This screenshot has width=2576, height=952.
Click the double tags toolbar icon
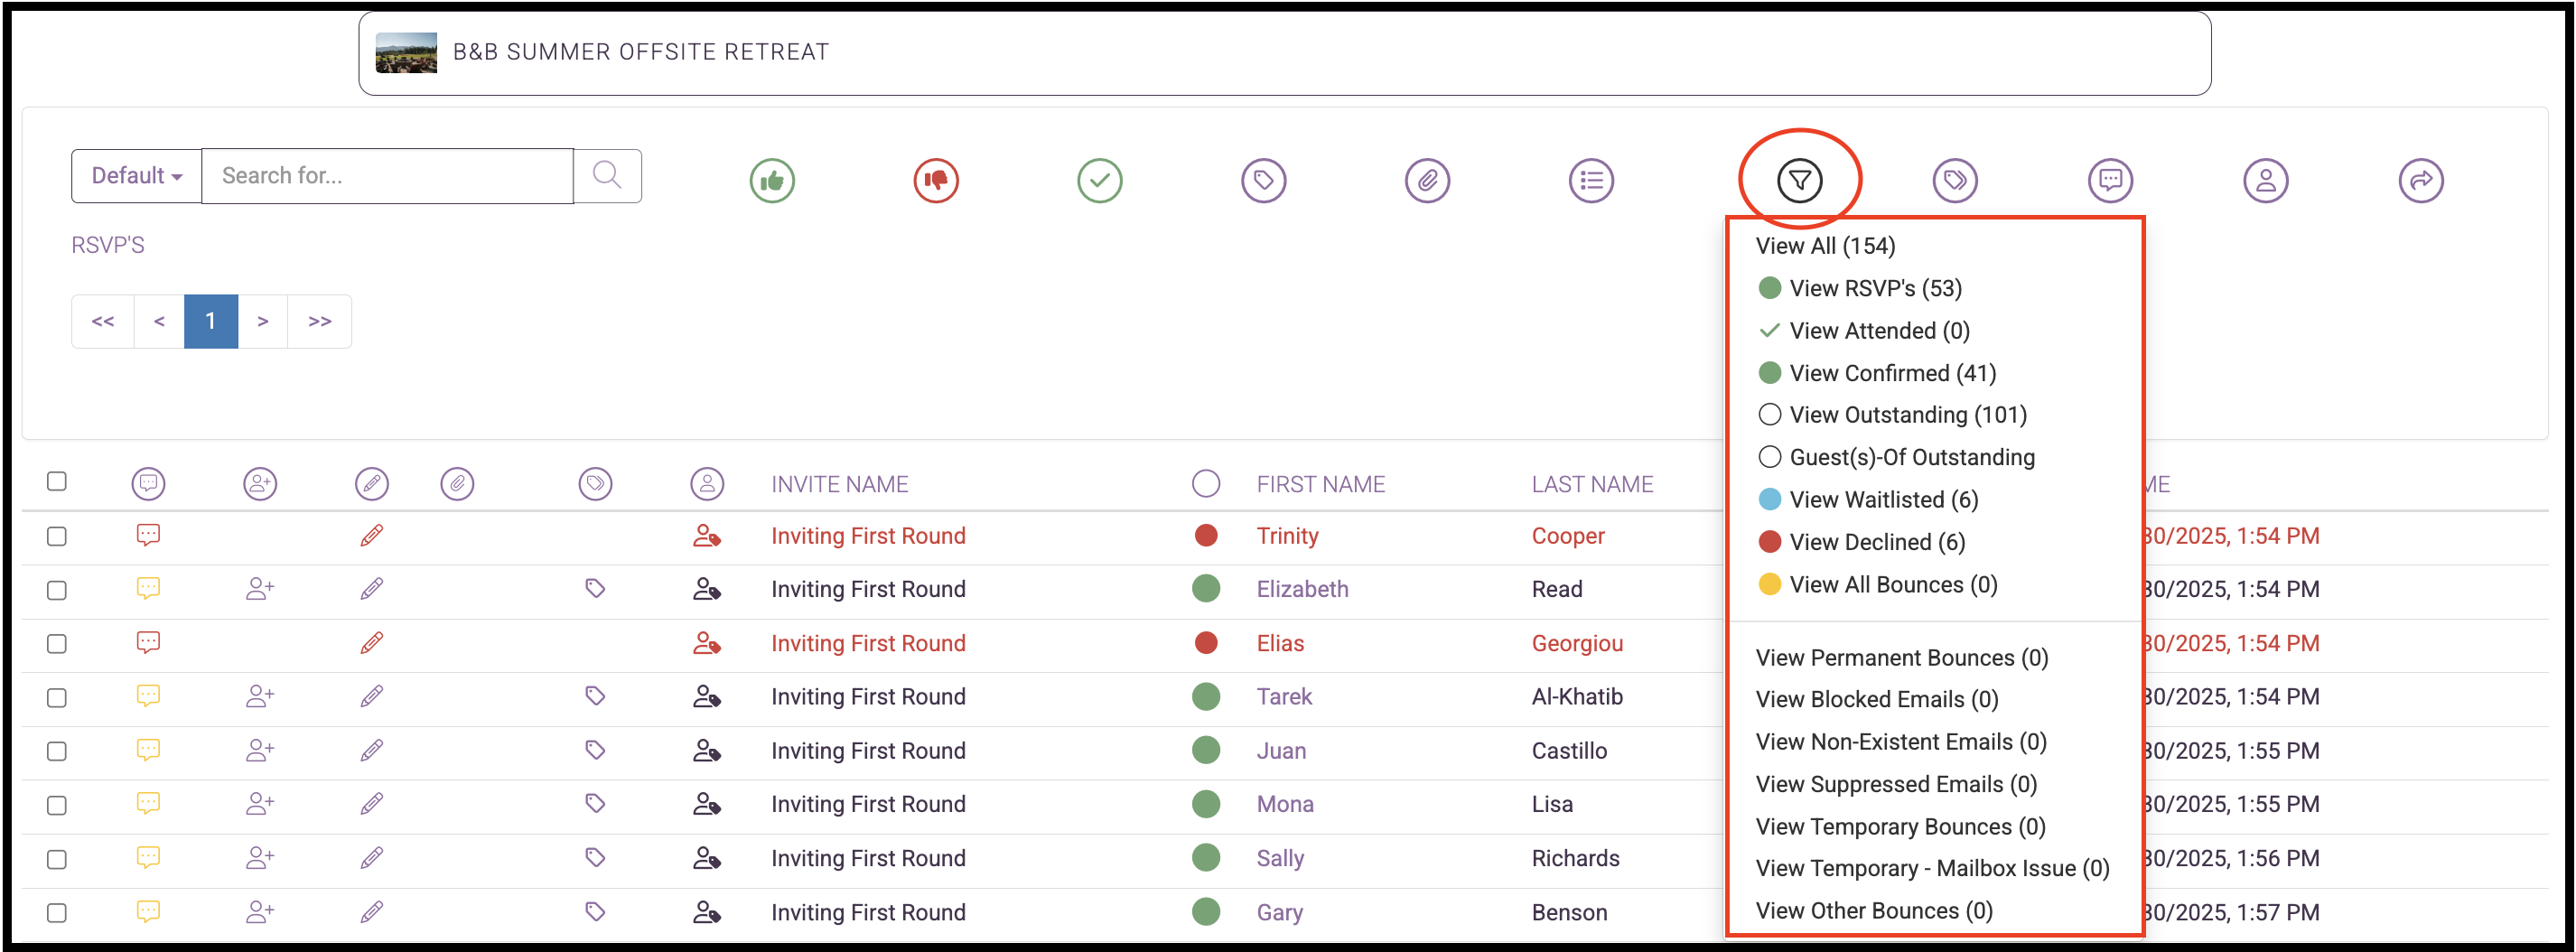click(1955, 181)
